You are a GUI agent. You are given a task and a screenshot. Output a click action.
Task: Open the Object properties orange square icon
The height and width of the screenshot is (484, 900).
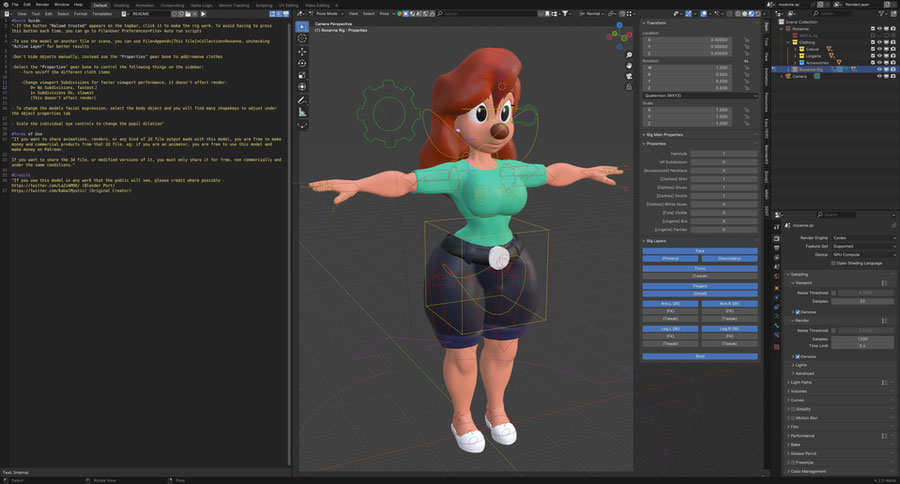click(777, 288)
